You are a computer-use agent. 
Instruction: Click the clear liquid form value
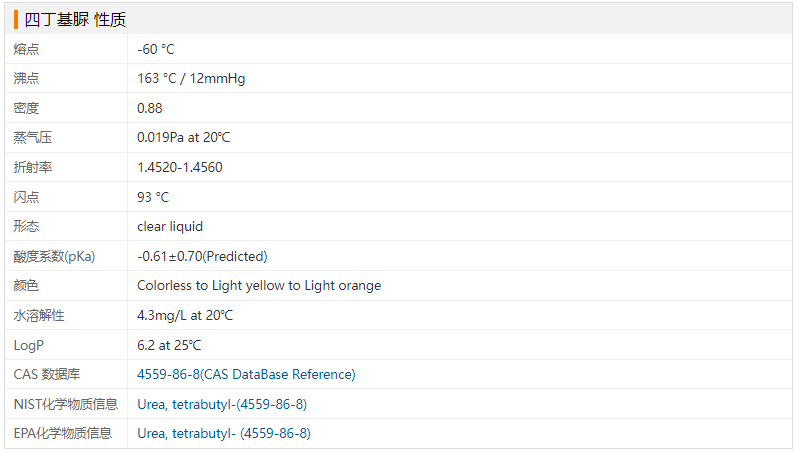170,226
